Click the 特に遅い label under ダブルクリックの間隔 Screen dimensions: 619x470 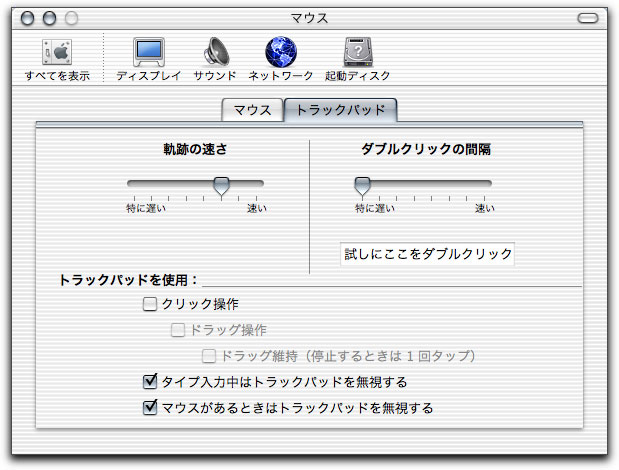point(375,208)
